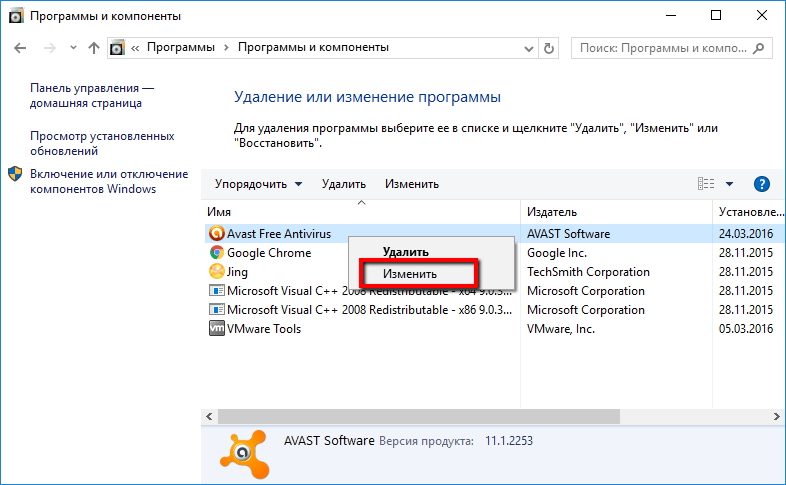Expand hidden breadcrumb chevron in address bar
The image size is (786, 485).
pyautogui.click(x=135, y=48)
